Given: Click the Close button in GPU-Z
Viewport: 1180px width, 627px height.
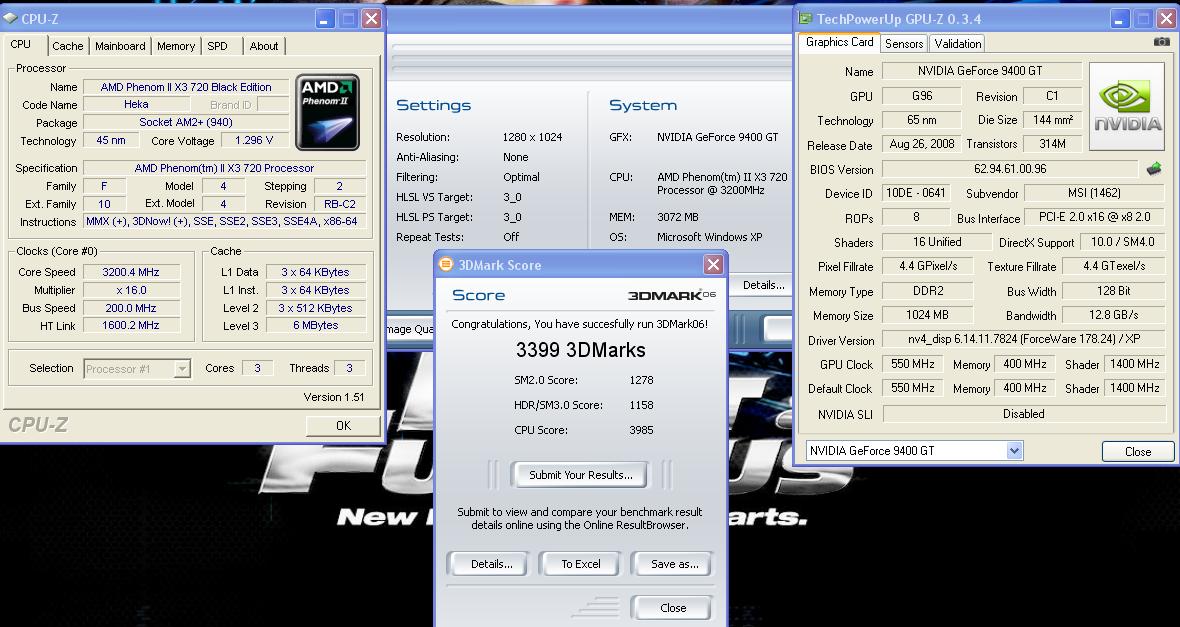Looking at the screenshot, I should click(x=1138, y=452).
